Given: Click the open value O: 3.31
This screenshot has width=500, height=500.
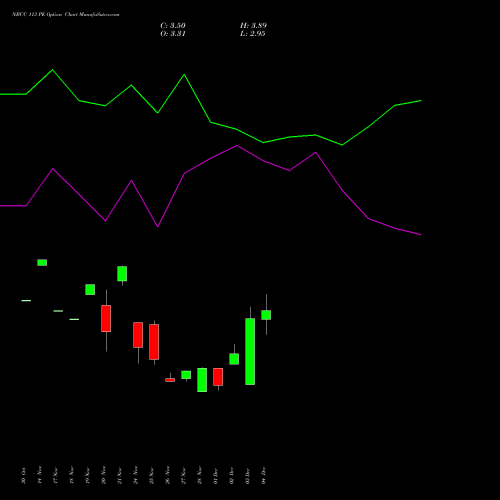Looking at the screenshot, I should (173, 34).
